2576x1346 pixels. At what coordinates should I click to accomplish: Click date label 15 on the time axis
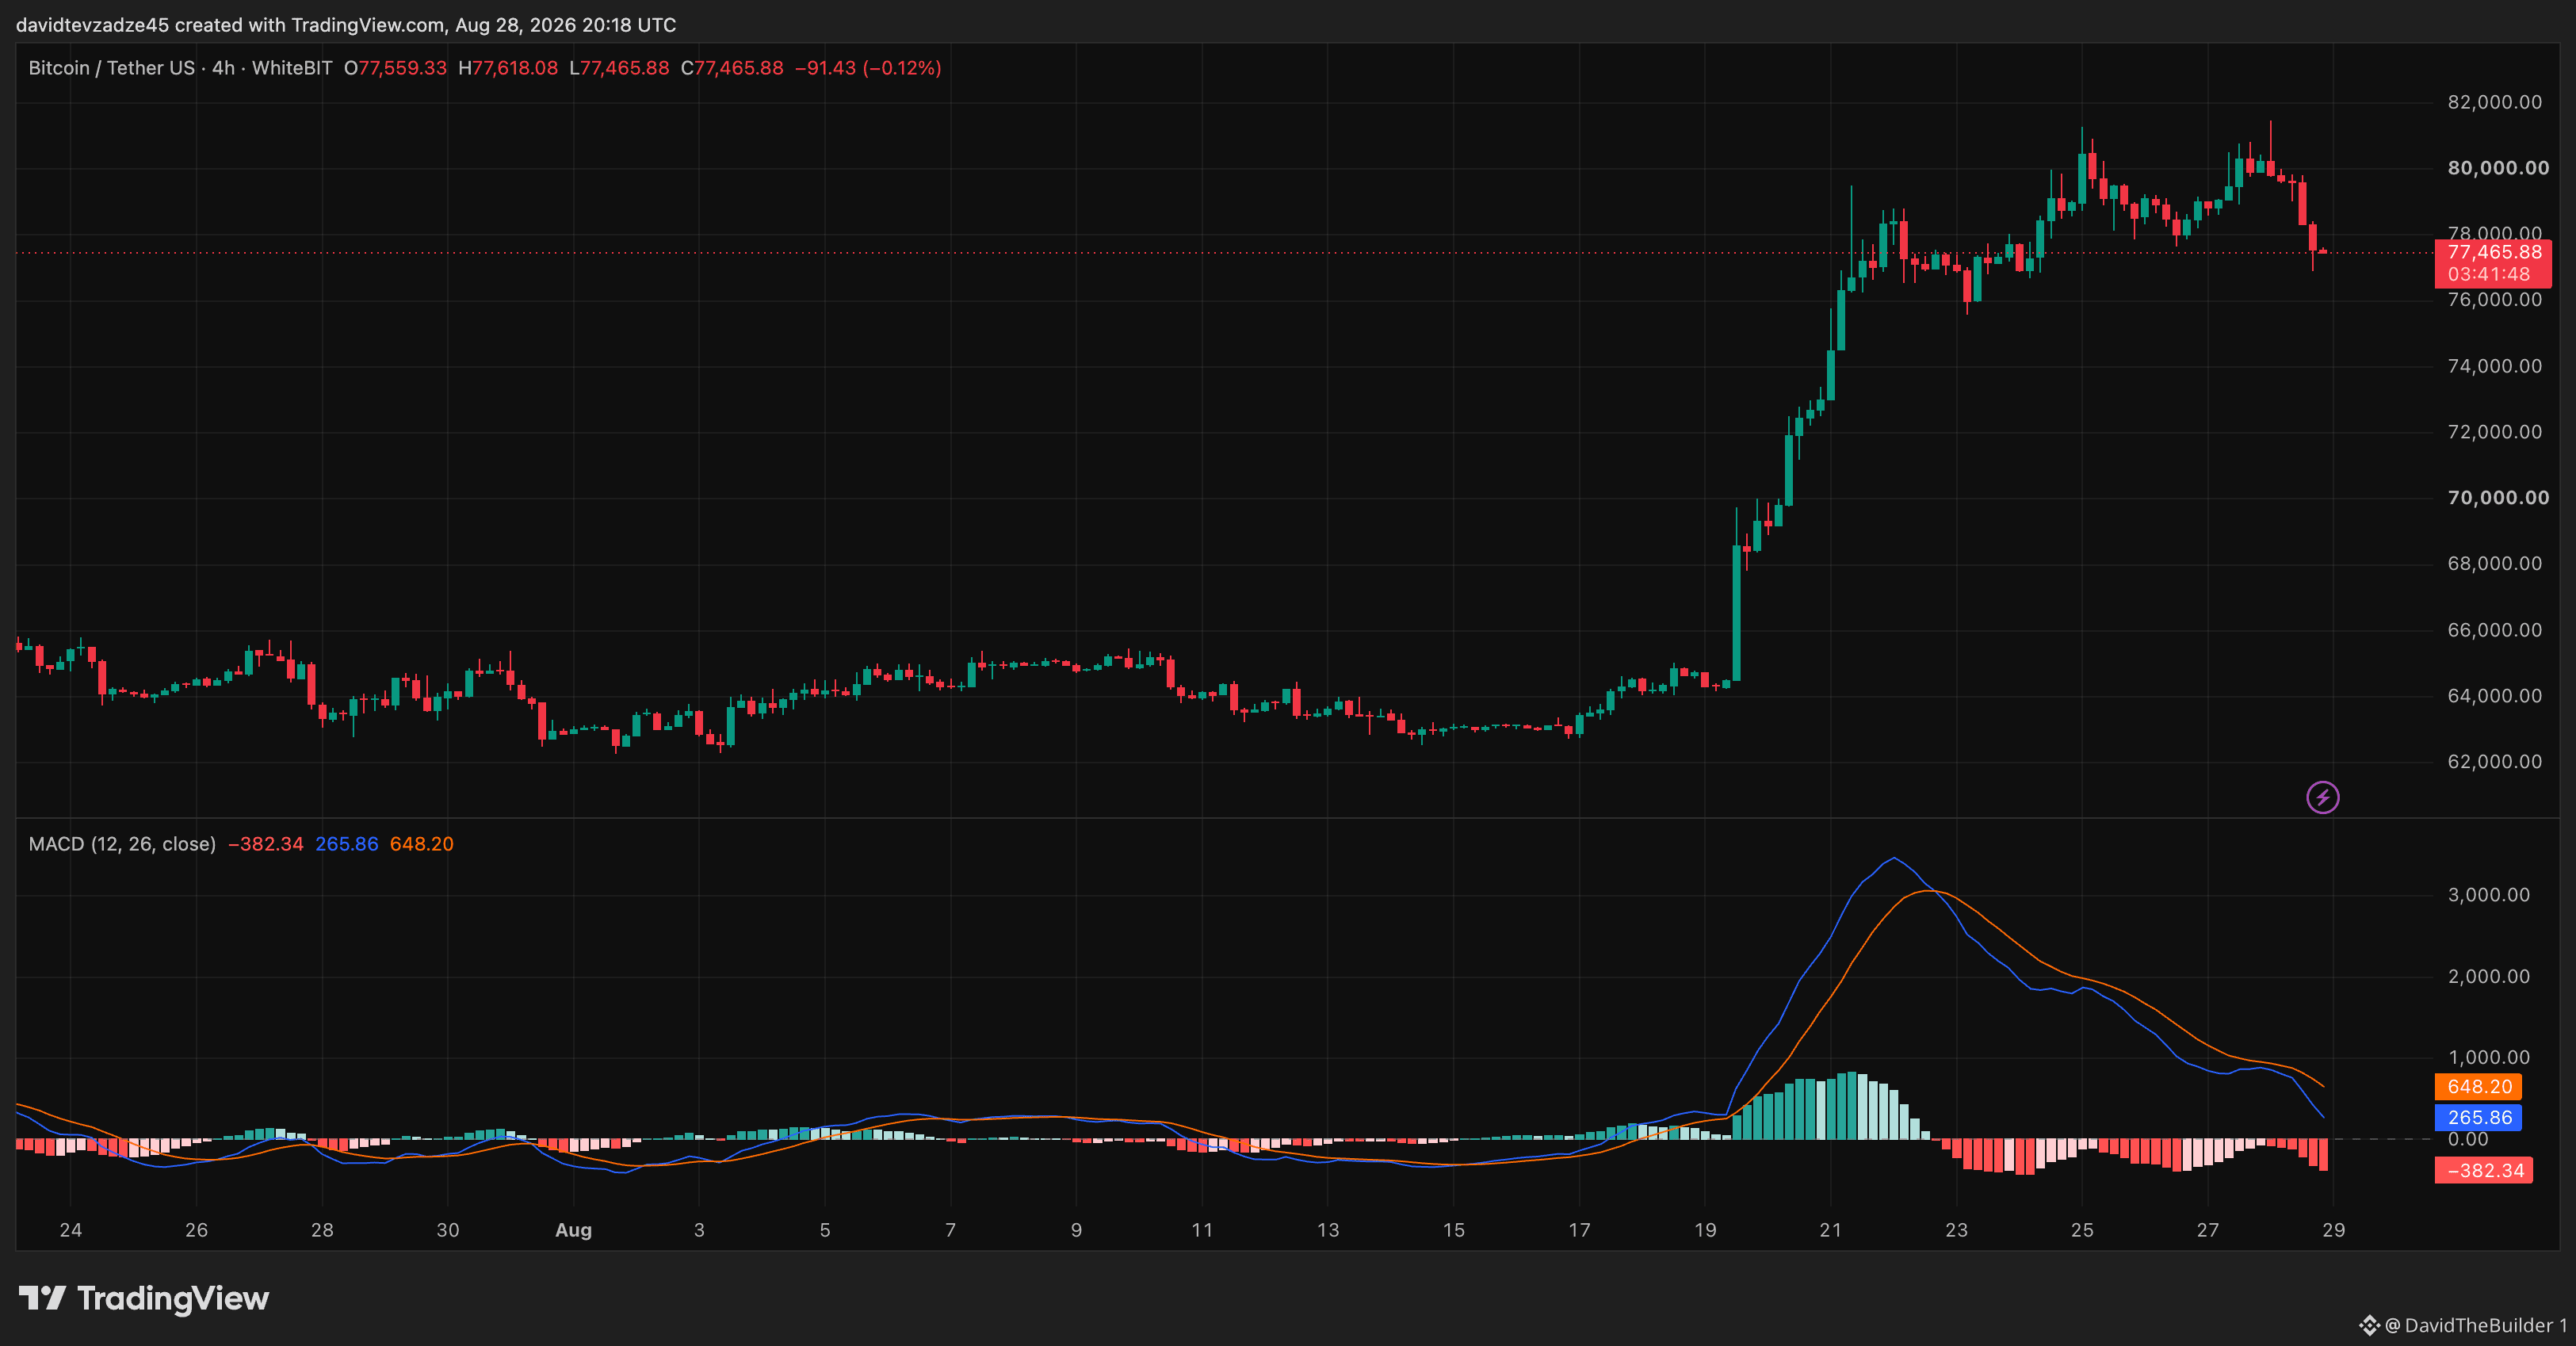(x=1453, y=1230)
